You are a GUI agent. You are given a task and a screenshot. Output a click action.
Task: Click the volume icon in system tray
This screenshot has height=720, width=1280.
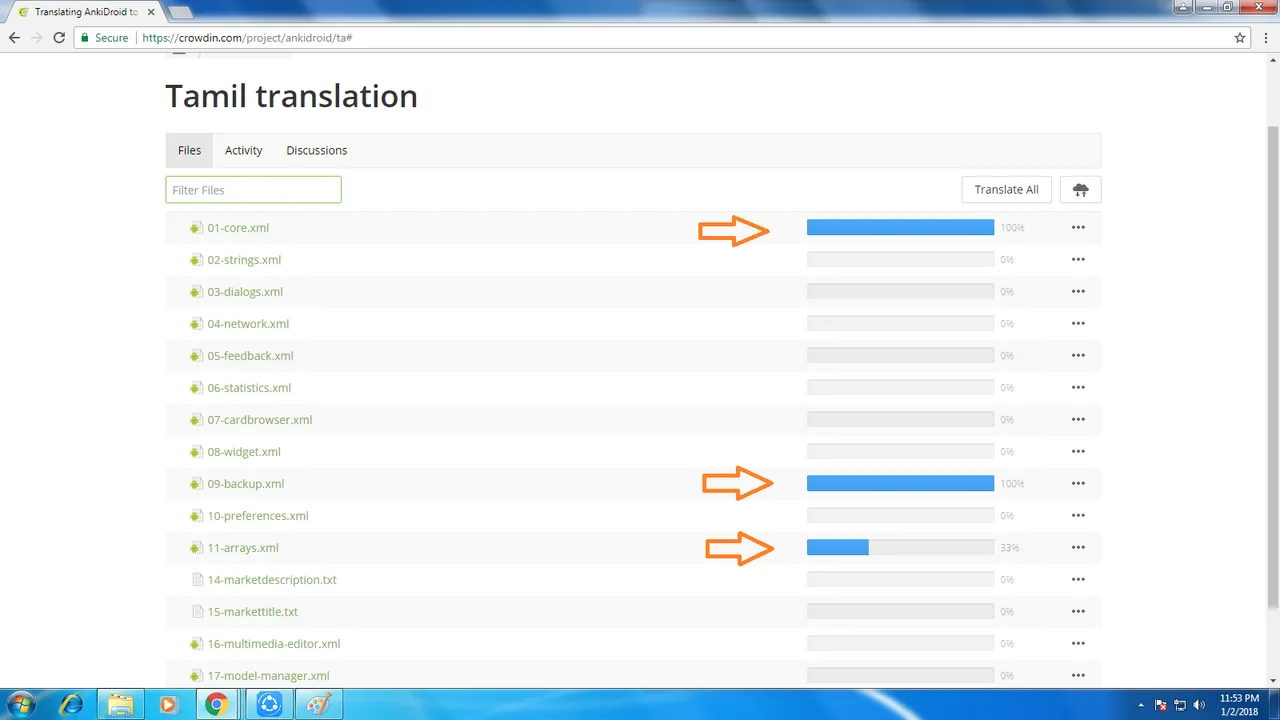click(1197, 705)
